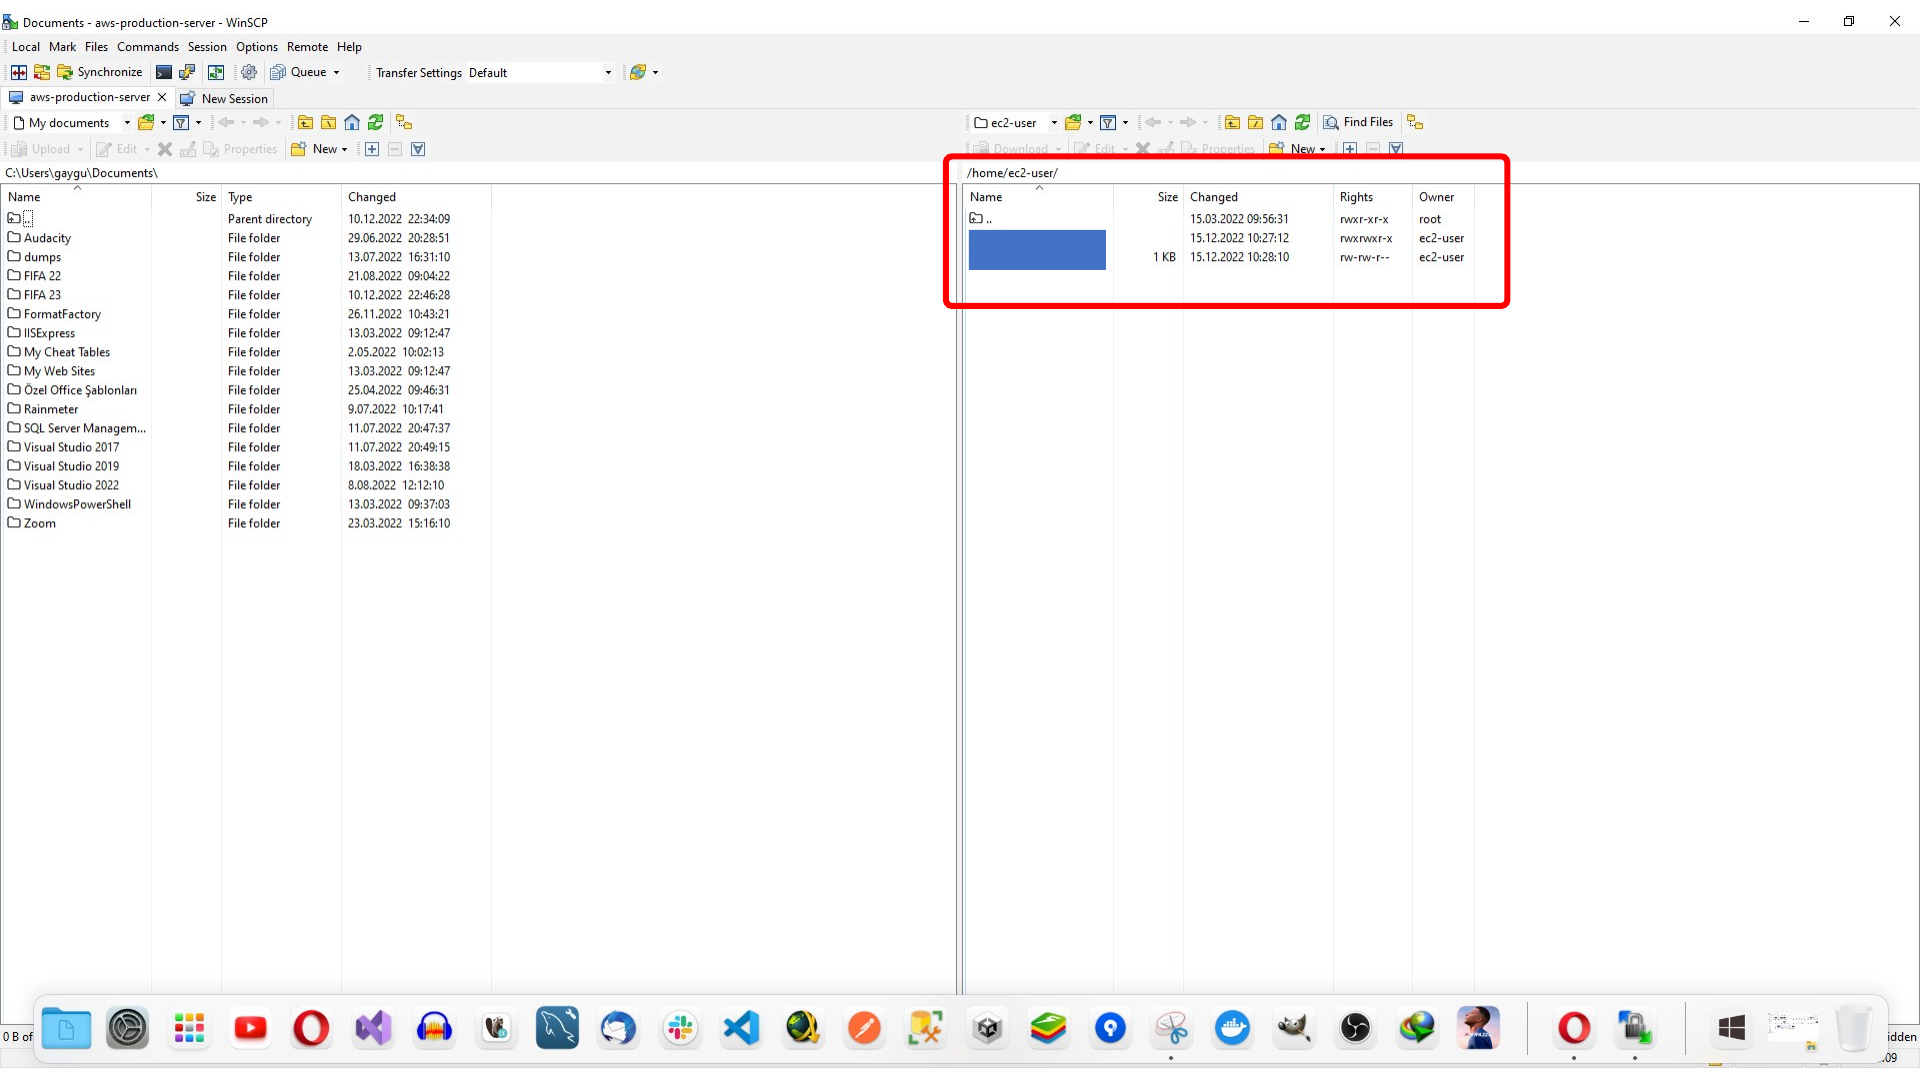Open MySQL Workbench icon in the dock
Viewport: 1921px width, 1080px height.
point(557,1028)
